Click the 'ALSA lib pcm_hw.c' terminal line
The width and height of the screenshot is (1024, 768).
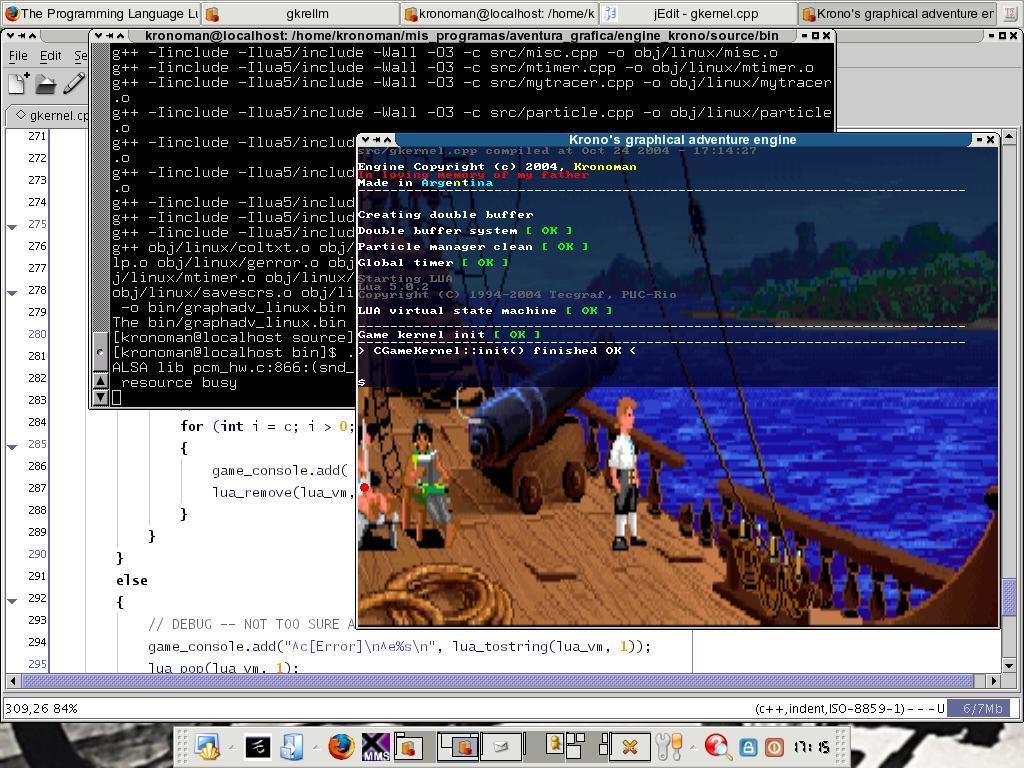[233, 367]
